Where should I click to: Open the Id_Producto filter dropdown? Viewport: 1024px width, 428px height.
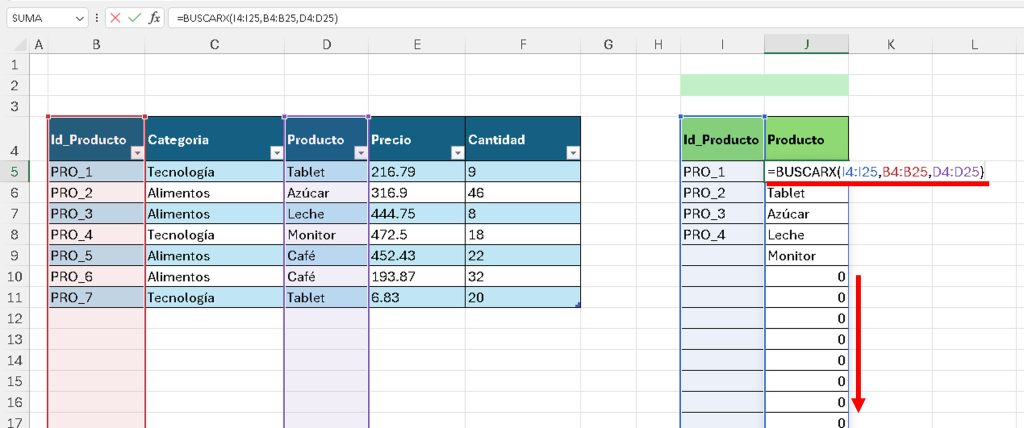click(x=137, y=153)
